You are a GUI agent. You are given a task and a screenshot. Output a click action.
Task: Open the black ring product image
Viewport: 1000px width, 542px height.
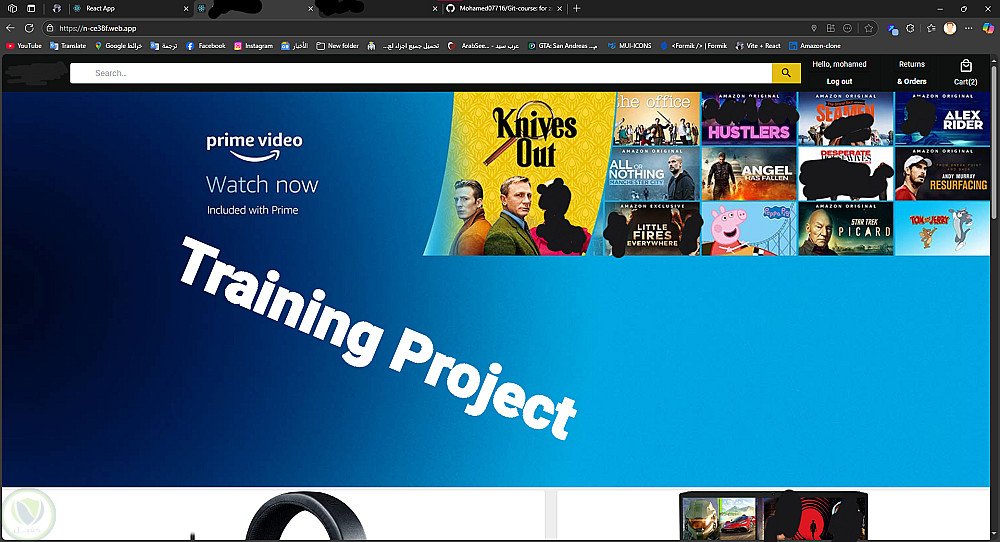[x=305, y=515]
